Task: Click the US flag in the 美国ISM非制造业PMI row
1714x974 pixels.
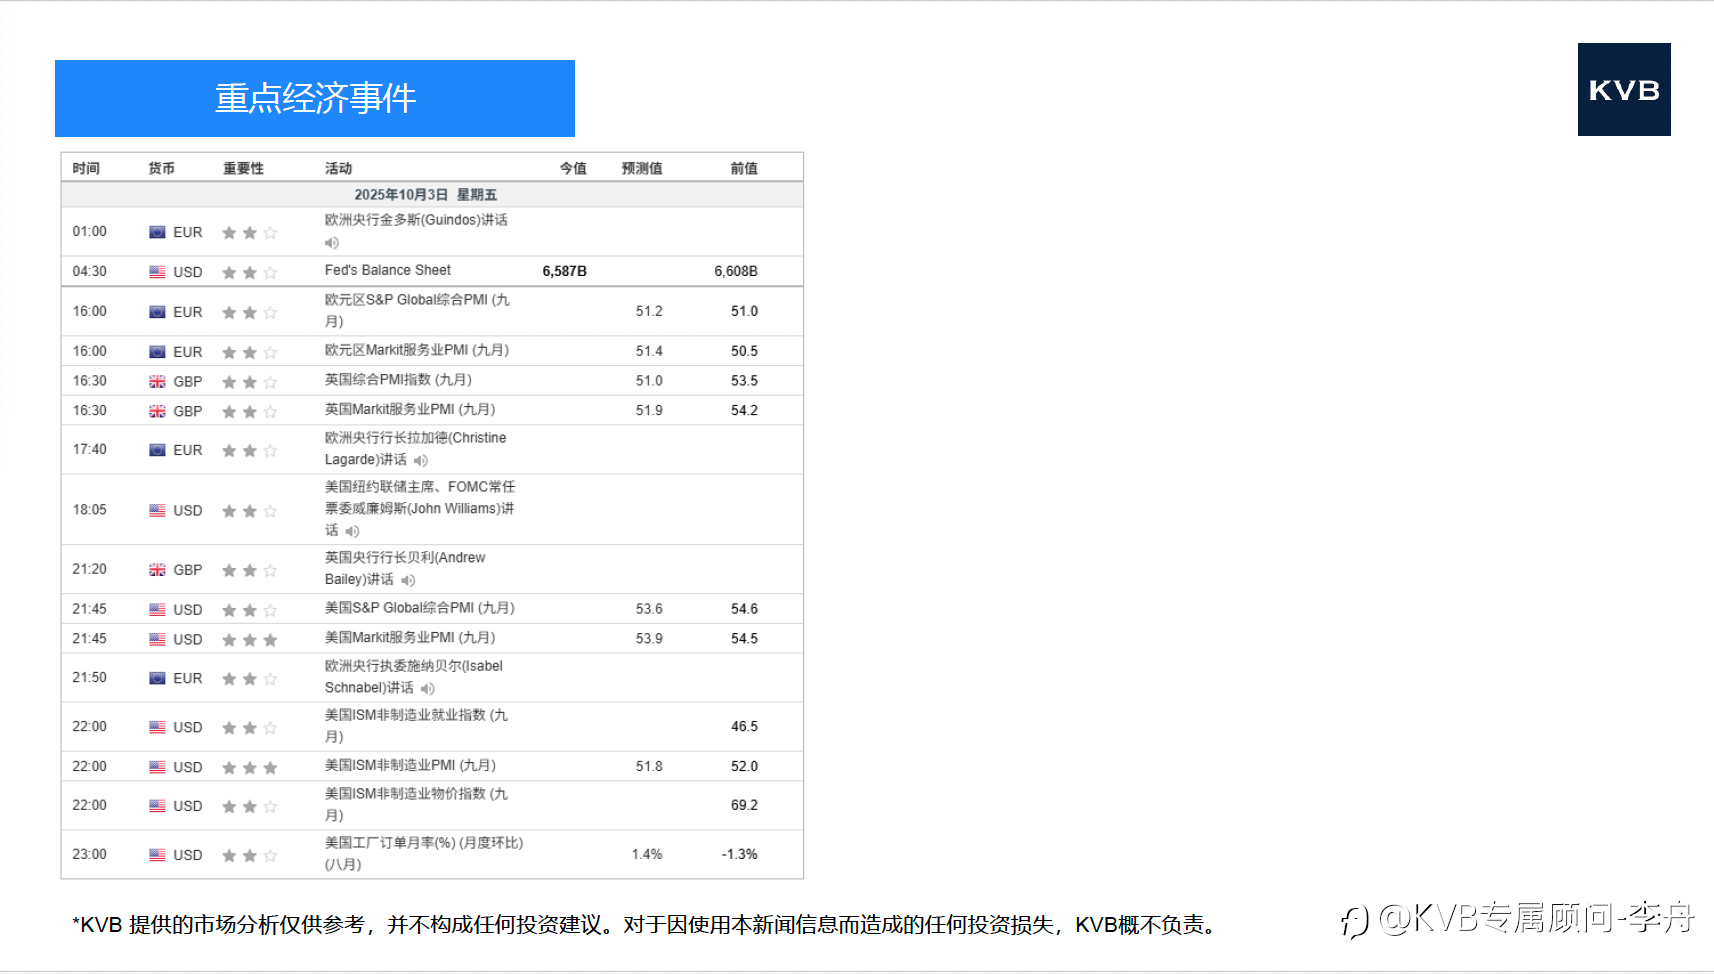Action: tap(157, 767)
